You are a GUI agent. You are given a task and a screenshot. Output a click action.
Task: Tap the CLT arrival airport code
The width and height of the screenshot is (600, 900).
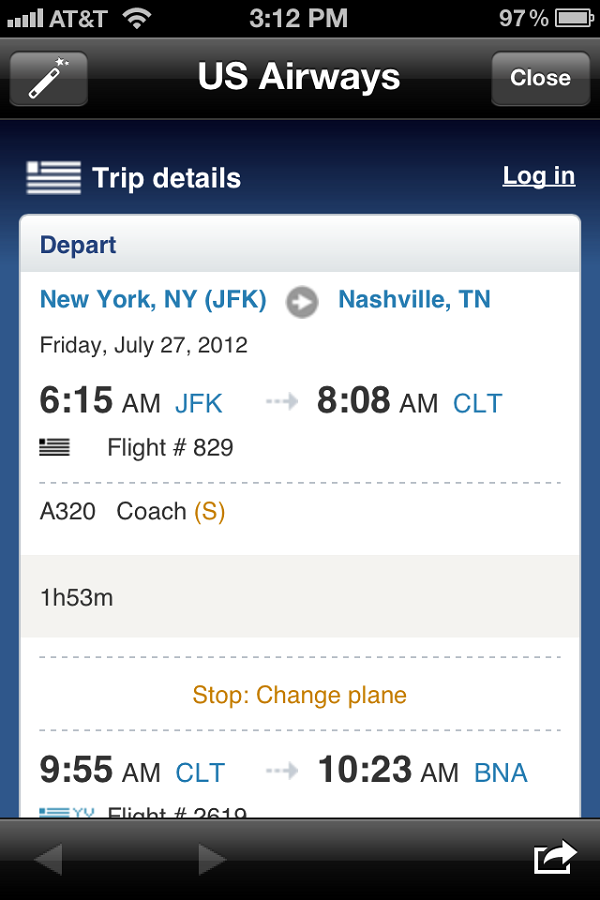click(x=478, y=403)
